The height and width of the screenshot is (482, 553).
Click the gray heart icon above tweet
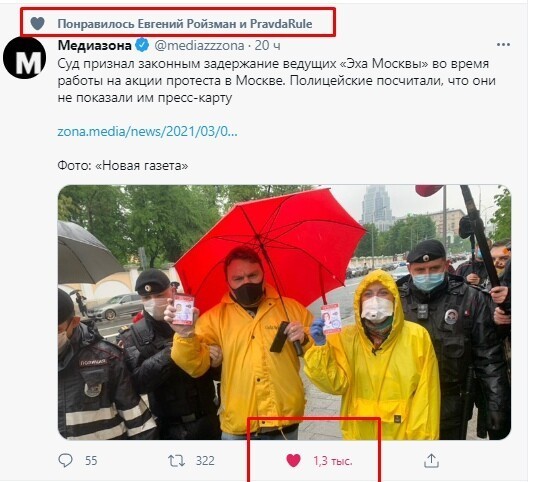pos(38,23)
